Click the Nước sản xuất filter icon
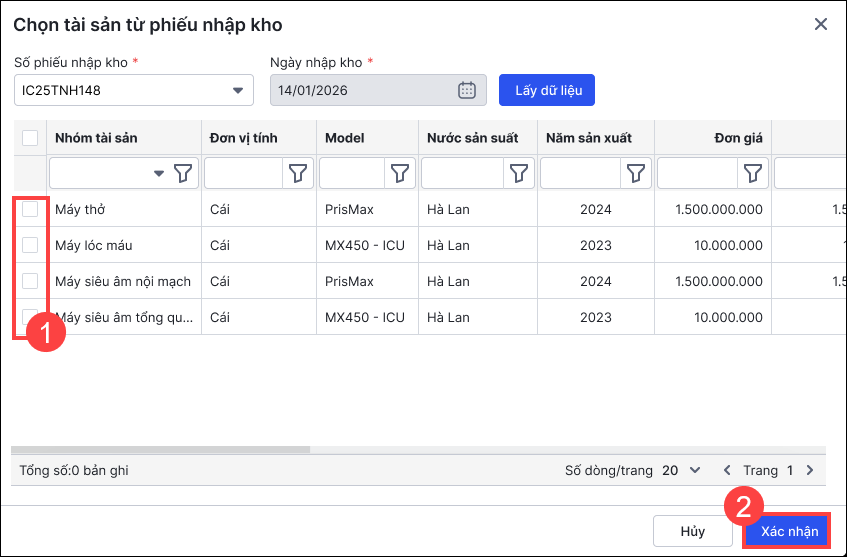 point(518,174)
